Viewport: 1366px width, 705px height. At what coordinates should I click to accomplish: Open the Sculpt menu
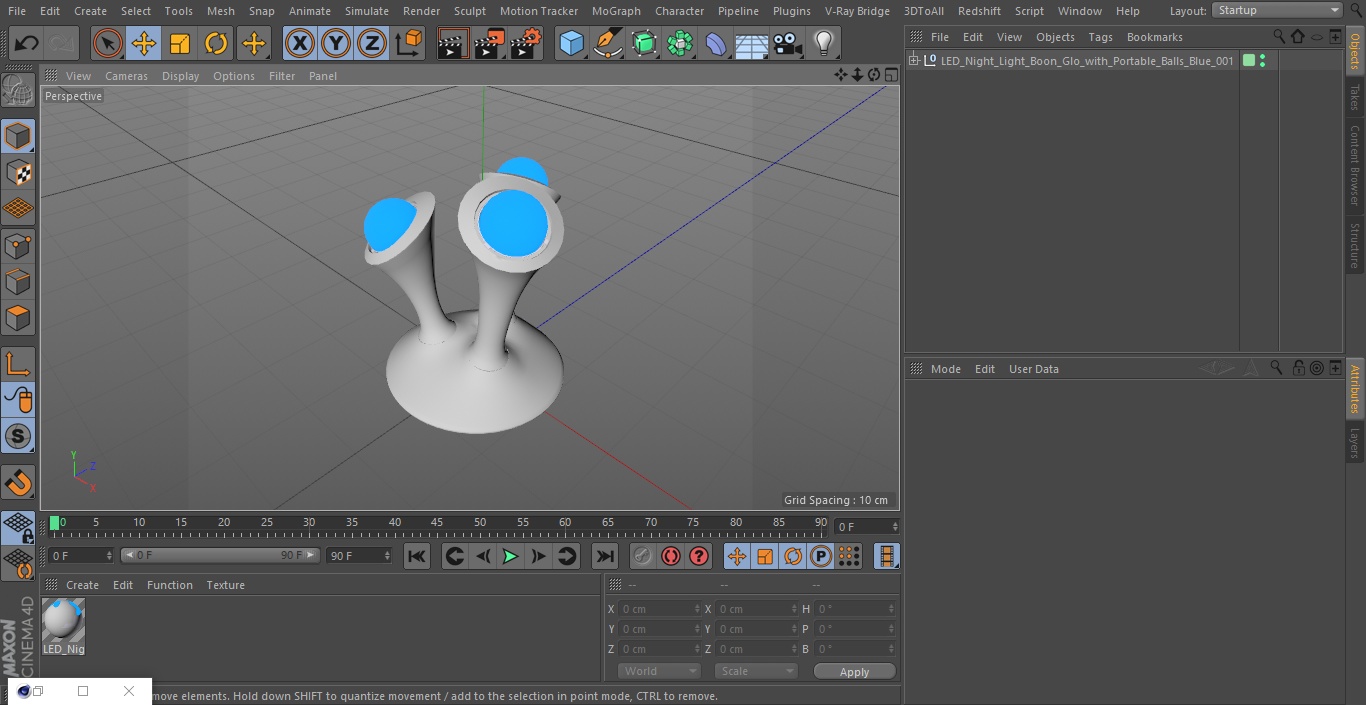(x=469, y=11)
